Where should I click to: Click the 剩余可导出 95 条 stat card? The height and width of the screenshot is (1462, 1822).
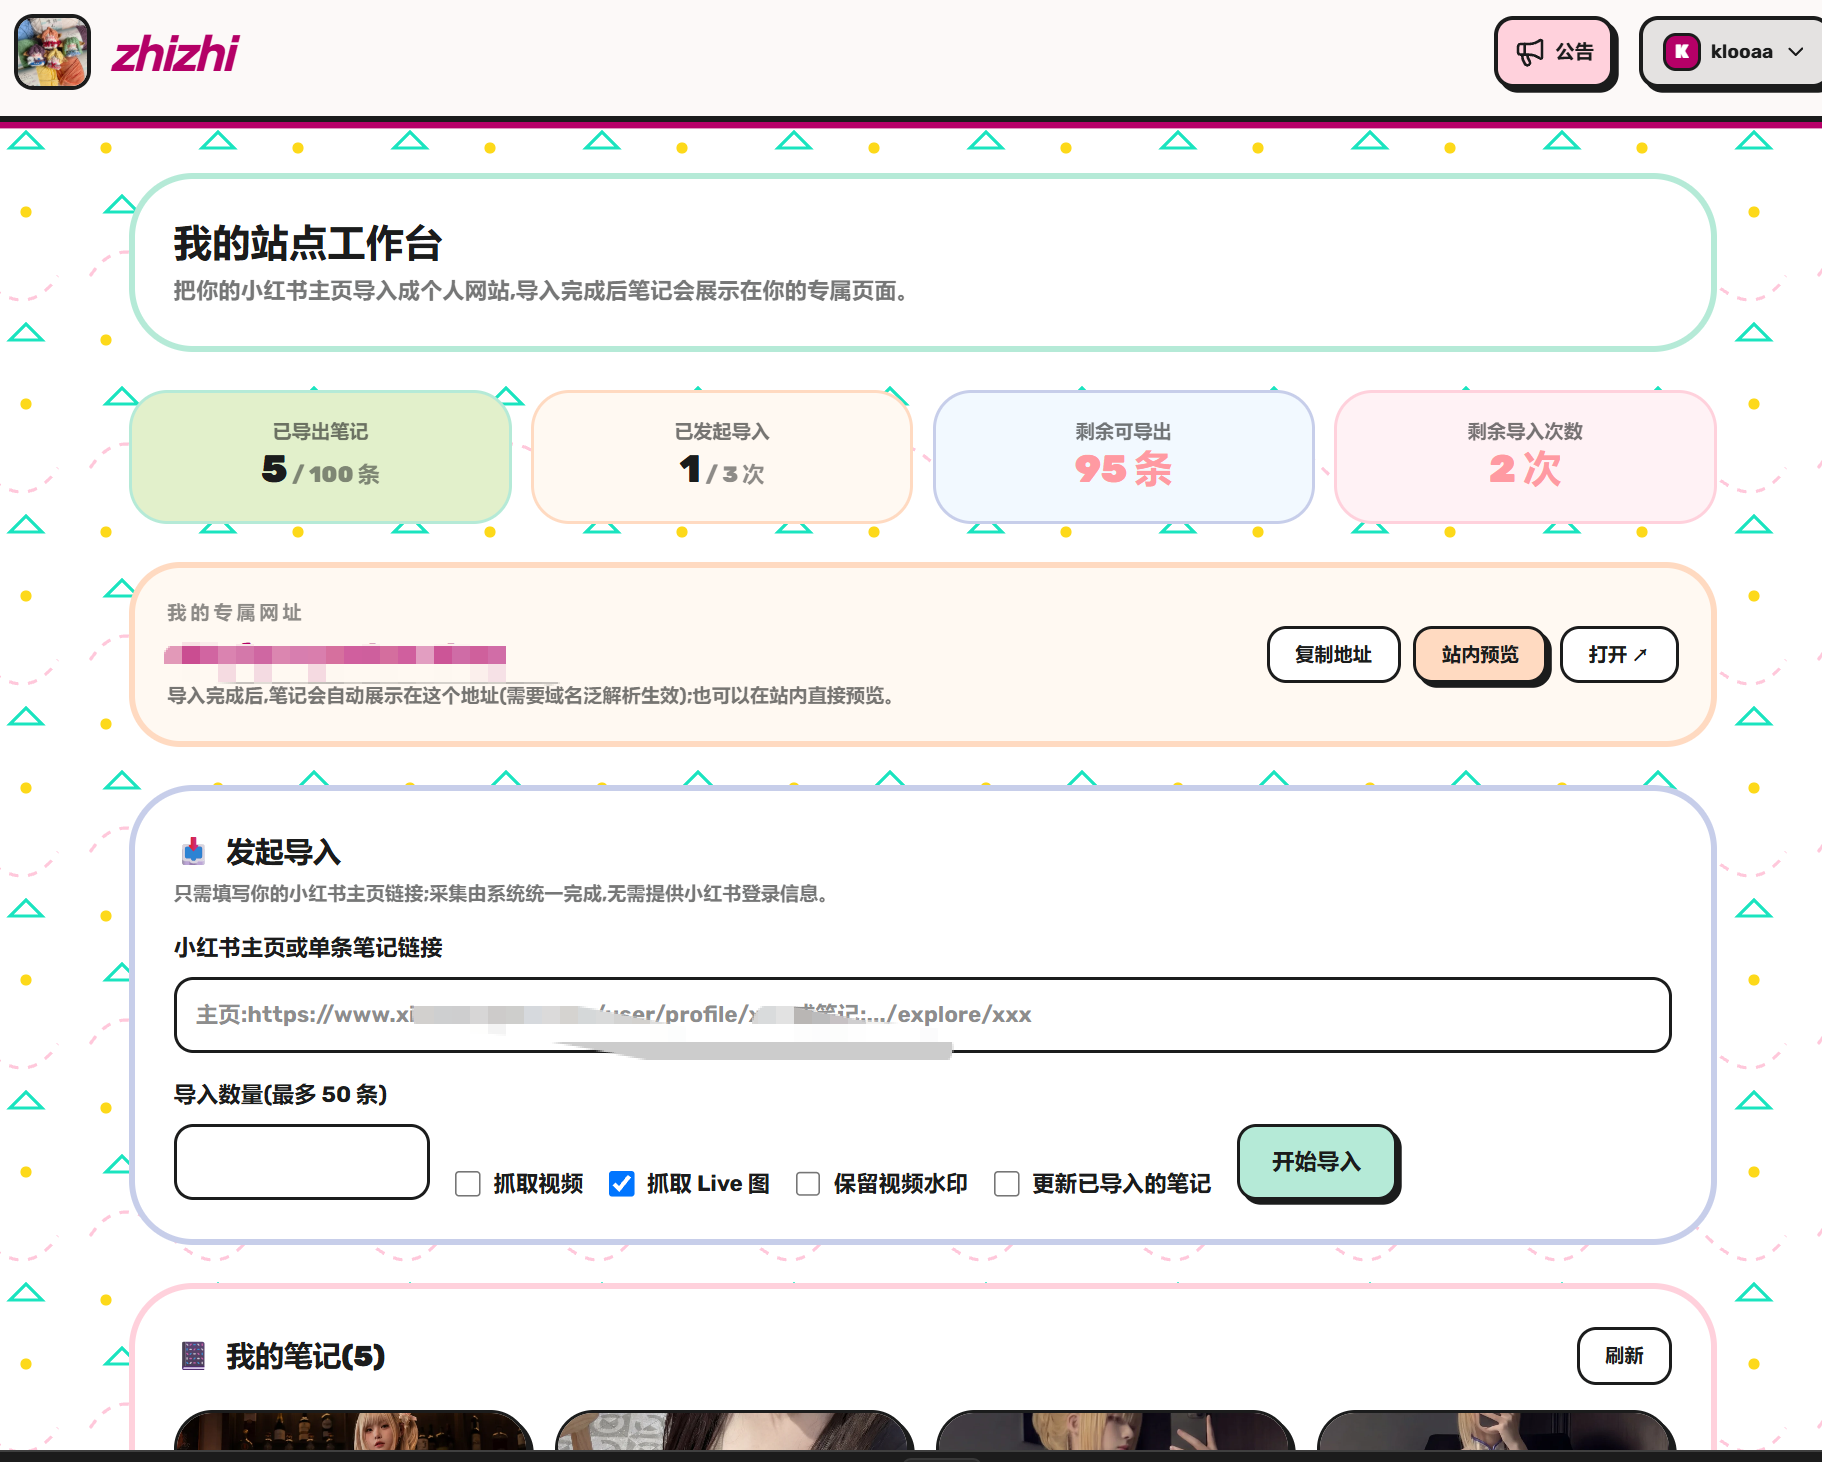[x=1124, y=457]
